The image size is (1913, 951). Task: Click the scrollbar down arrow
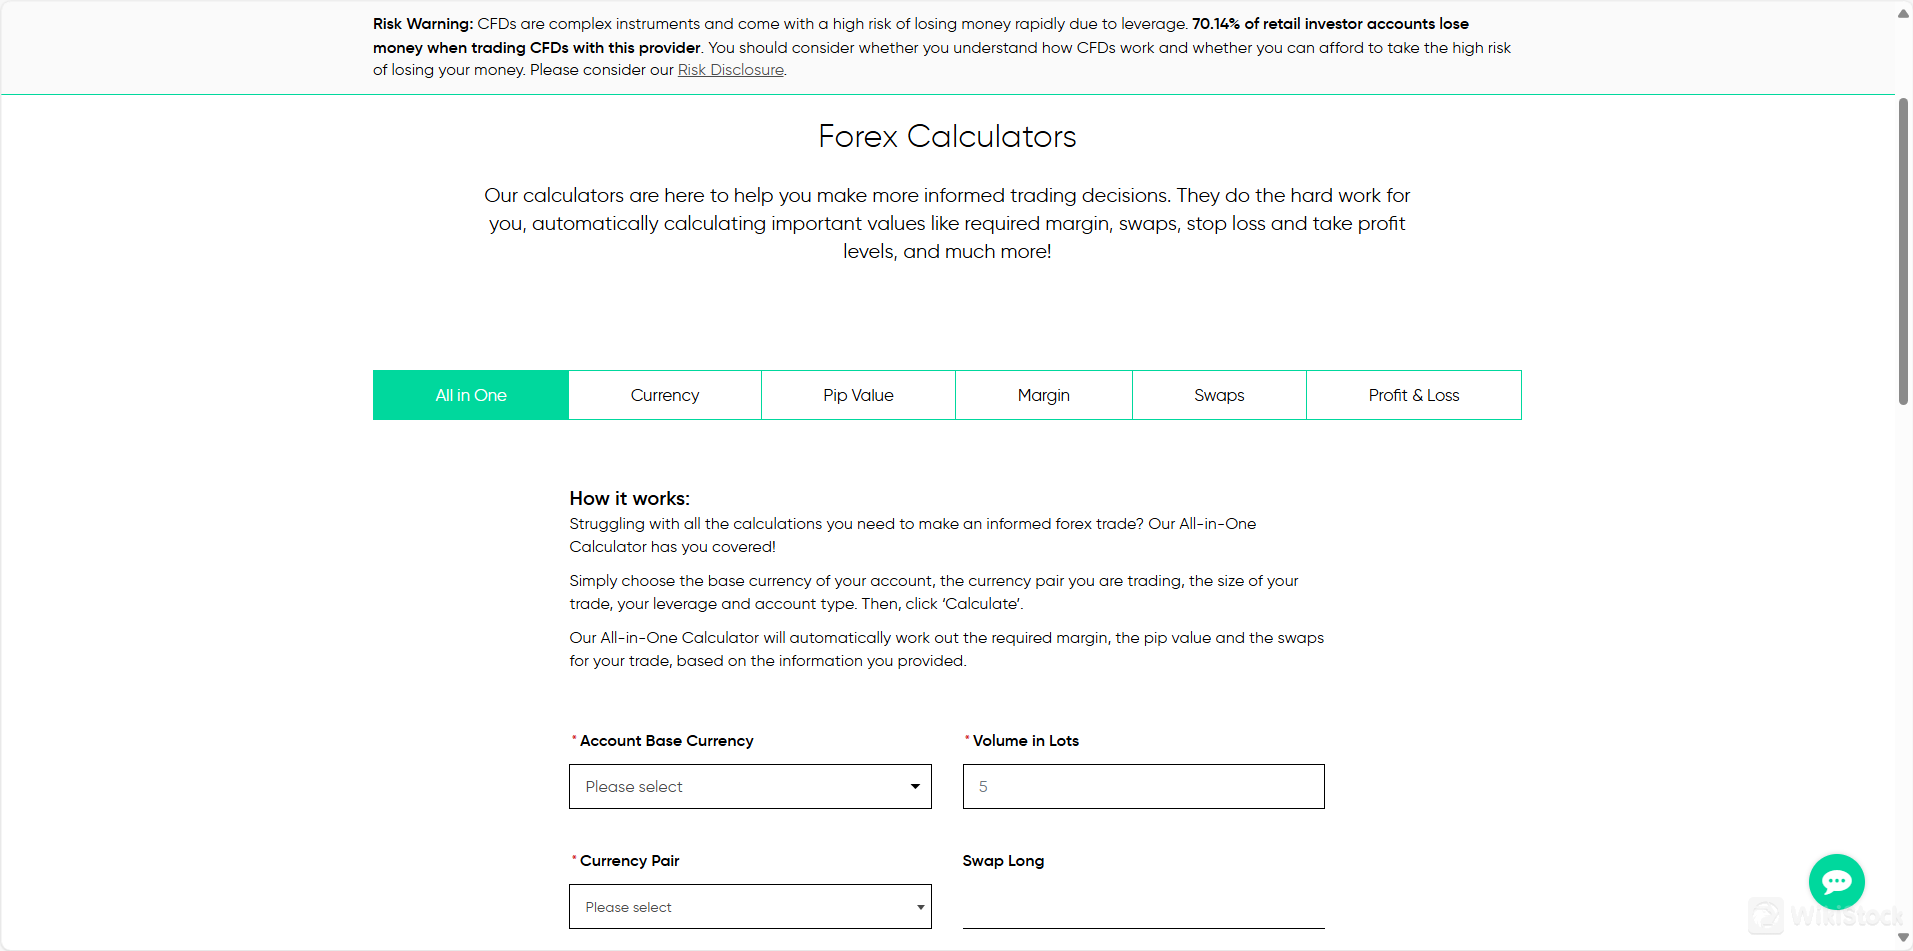1903,938
